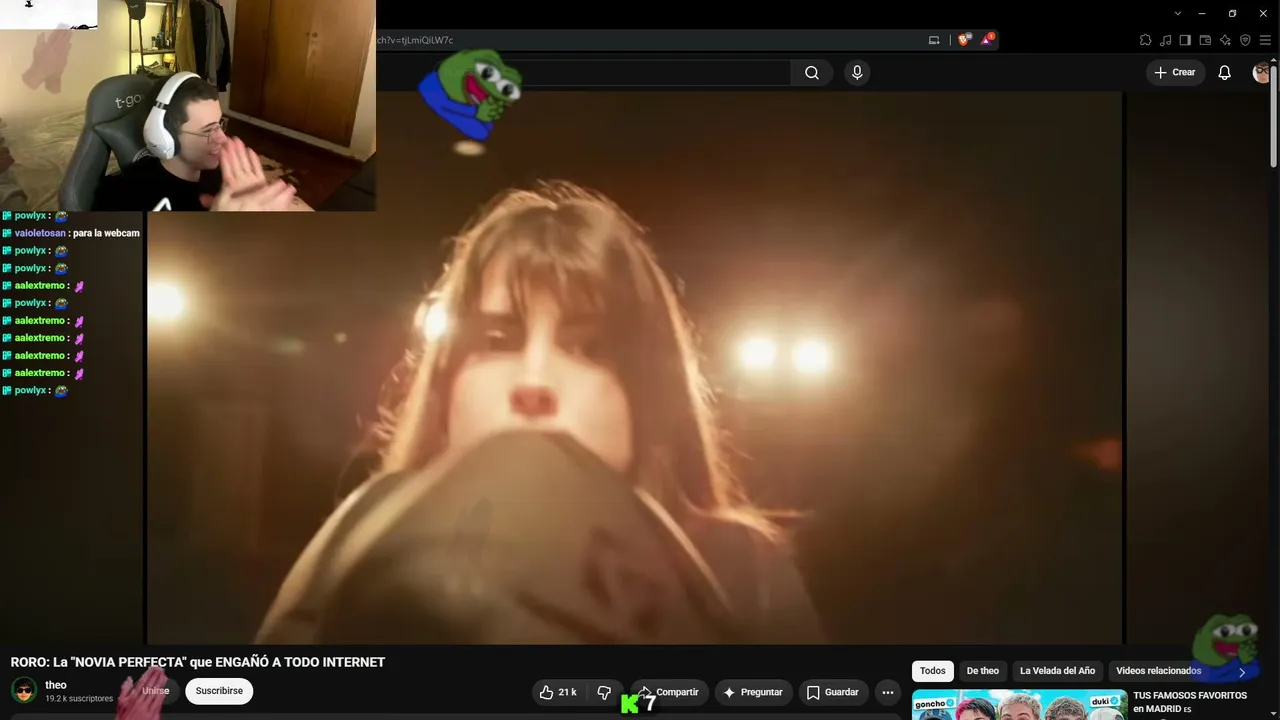
Task: Click the install app icon in address bar
Action: 934,40
